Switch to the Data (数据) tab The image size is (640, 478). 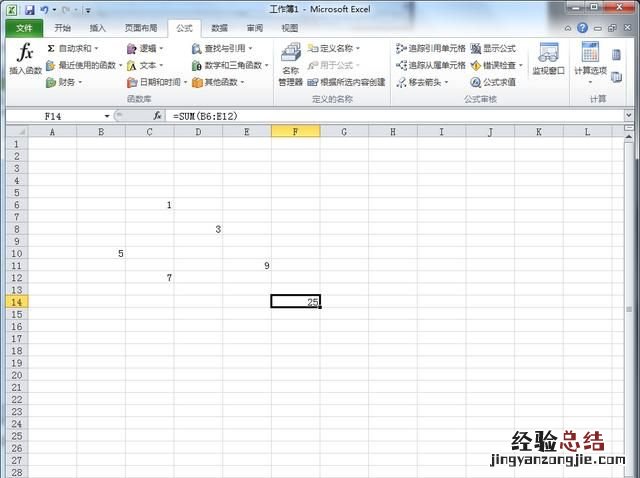click(x=219, y=28)
